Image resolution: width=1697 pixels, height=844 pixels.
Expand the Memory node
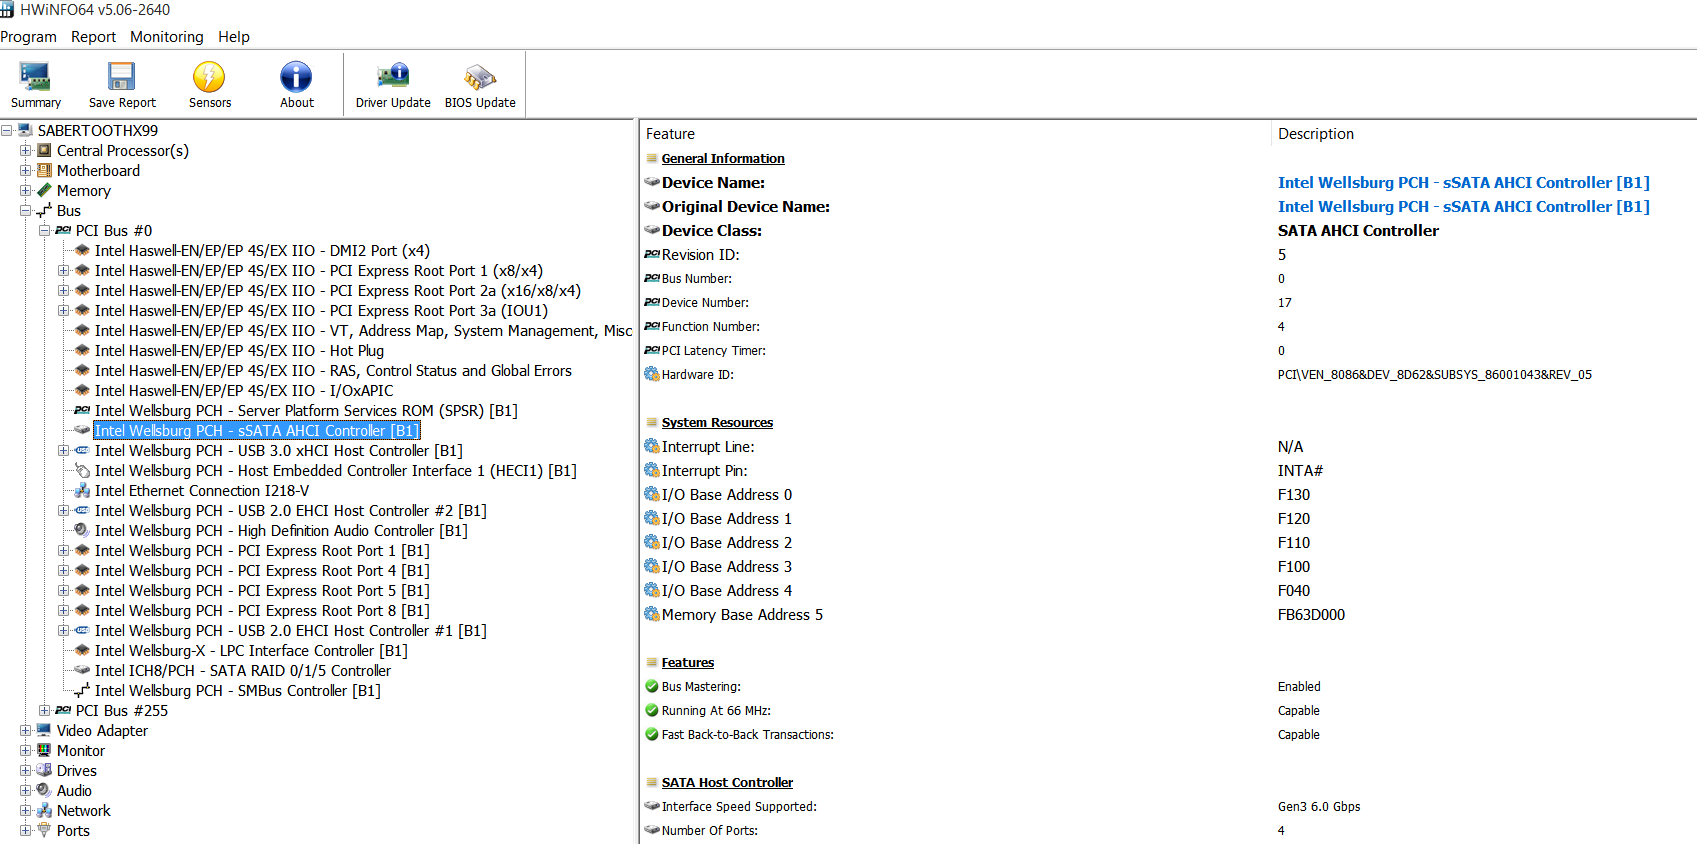(26, 191)
